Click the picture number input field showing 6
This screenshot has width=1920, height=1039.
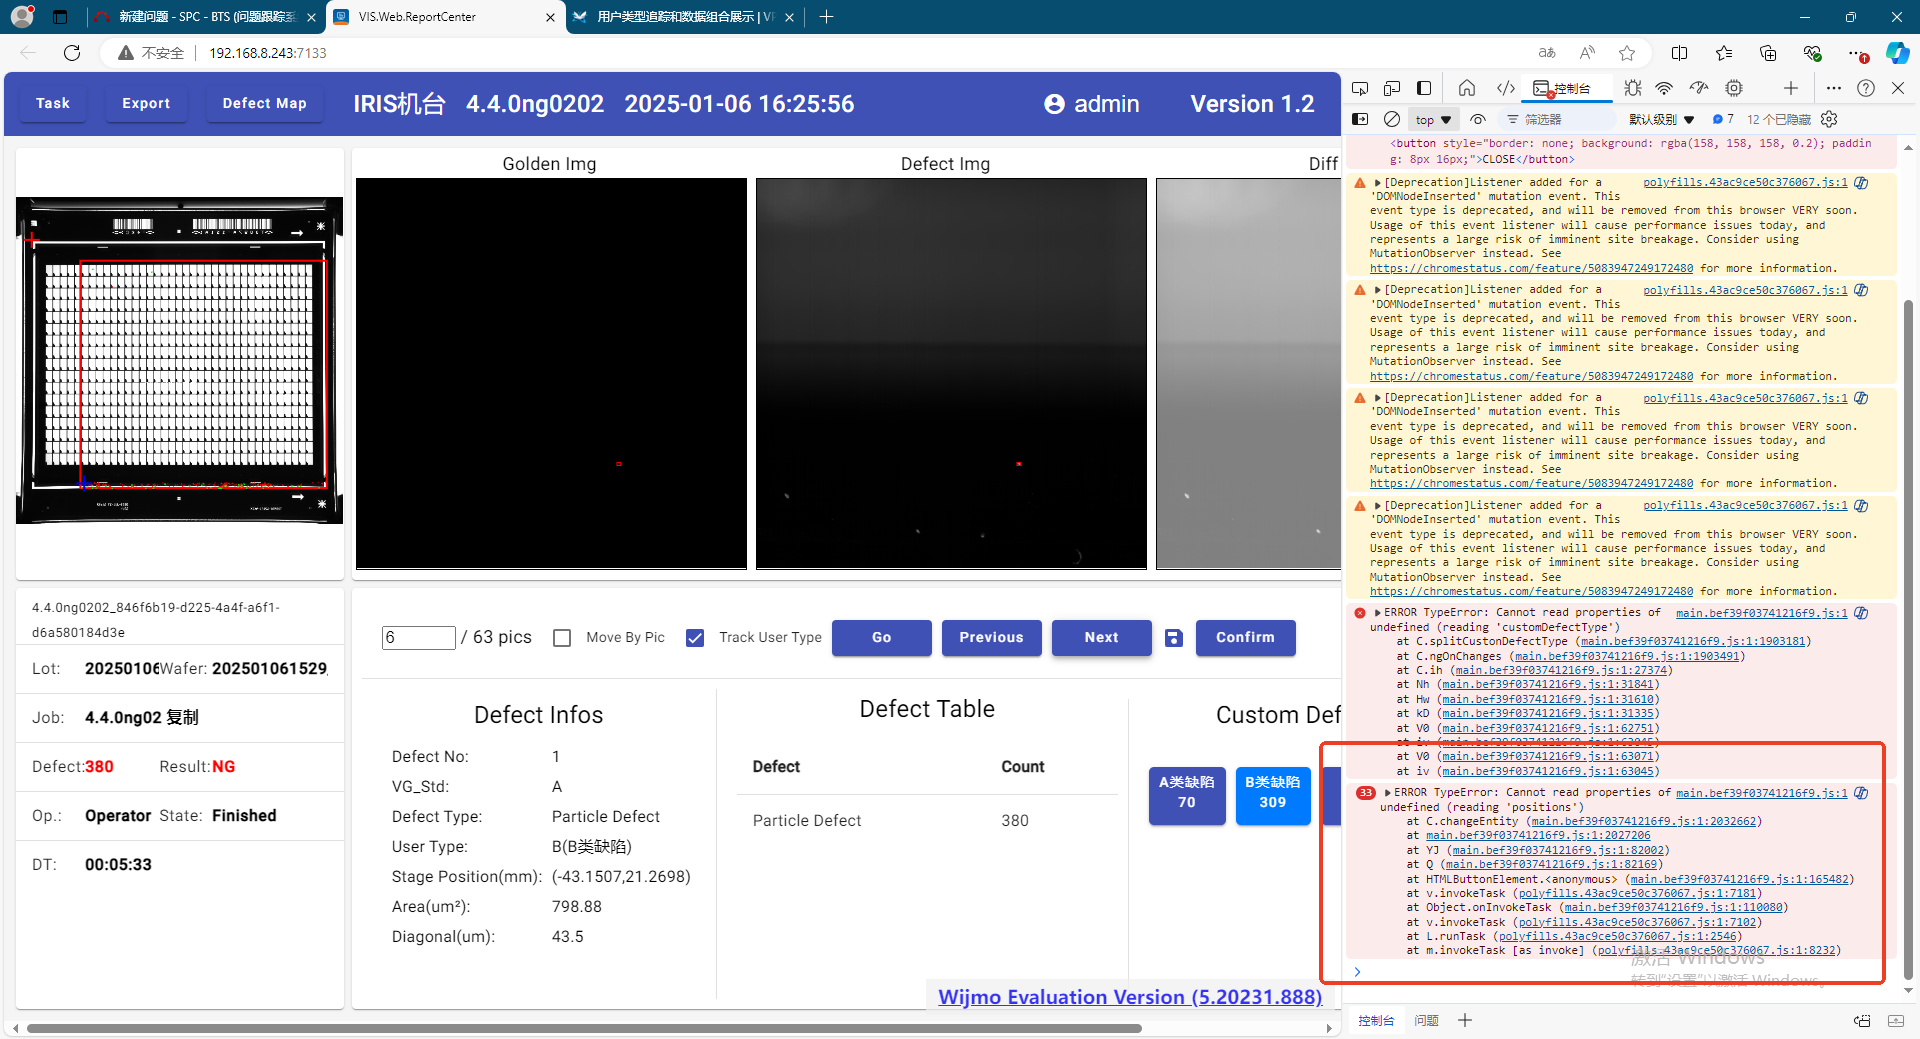pos(419,638)
